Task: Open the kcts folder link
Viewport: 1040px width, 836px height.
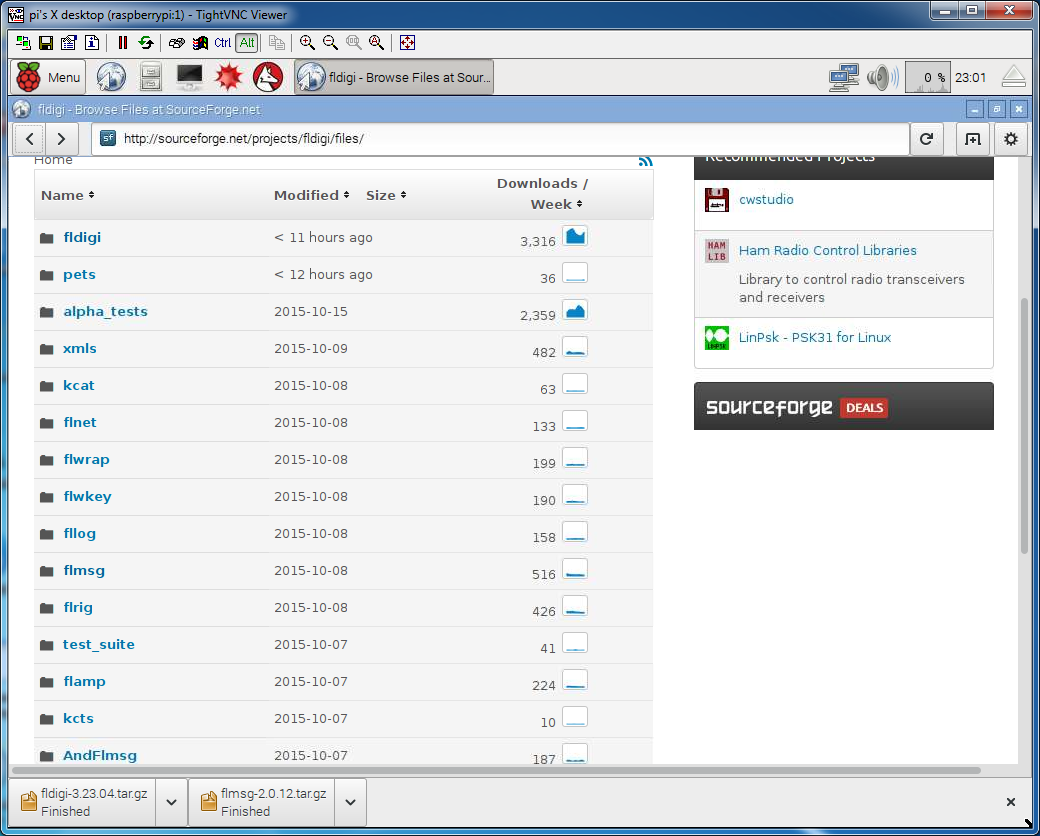Action: tap(78, 719)
